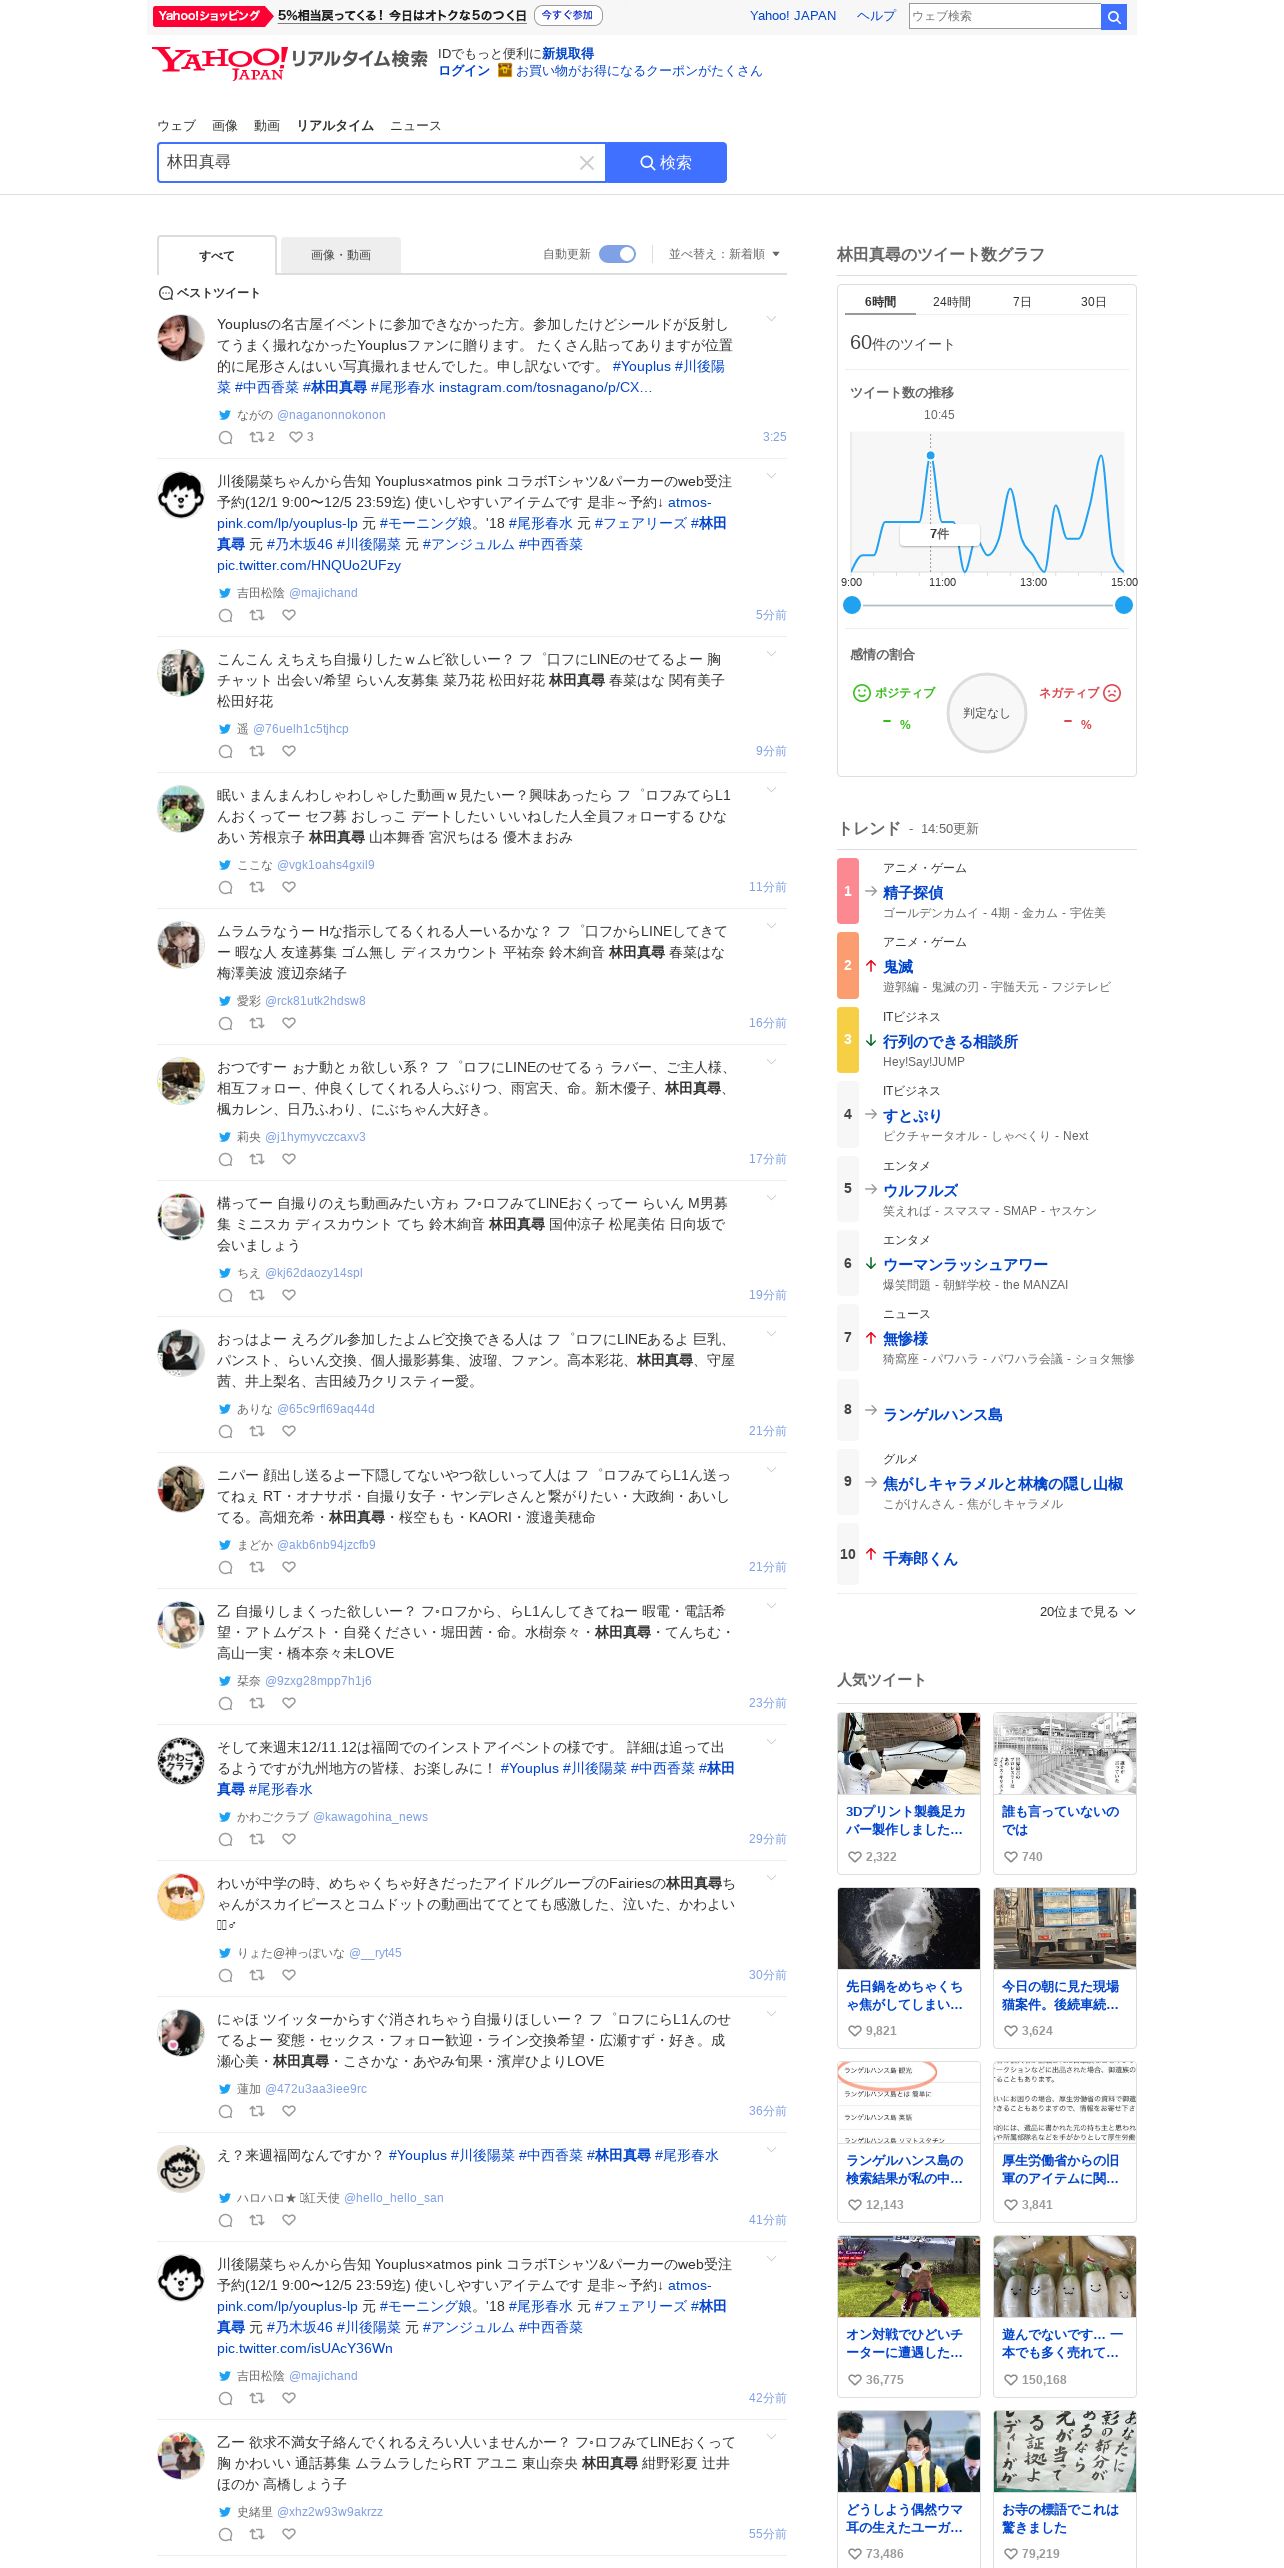Click the negative frowning face icon
Viewport: 1284px width, 2568px height.
(1112, 693)
